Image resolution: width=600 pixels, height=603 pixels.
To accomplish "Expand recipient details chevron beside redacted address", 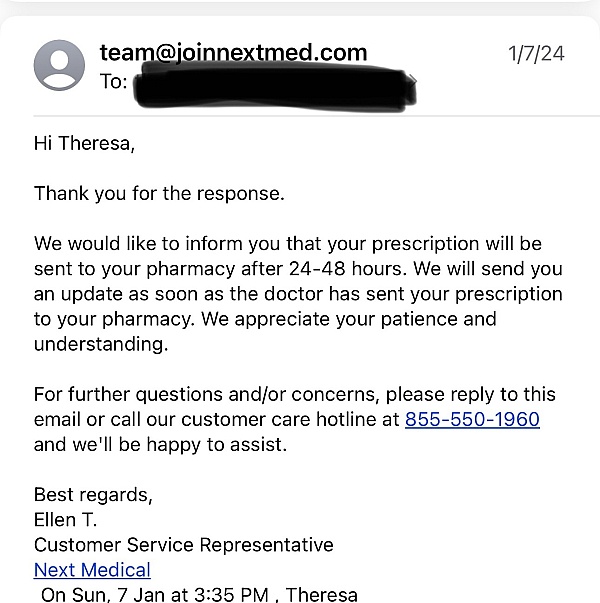I will click(412, 82).
